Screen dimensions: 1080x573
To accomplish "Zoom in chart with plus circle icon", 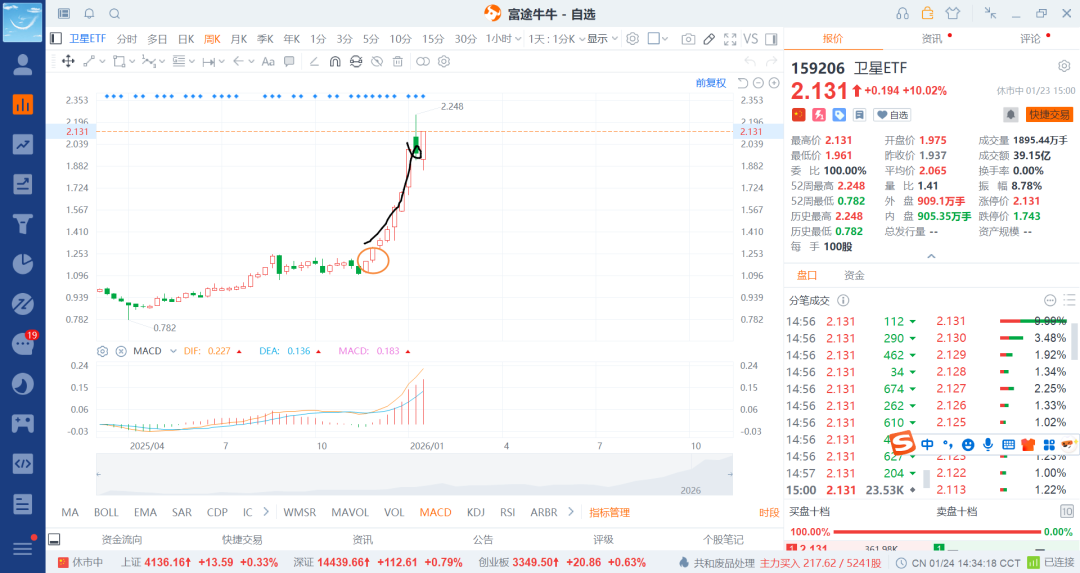I will (773, 83).
